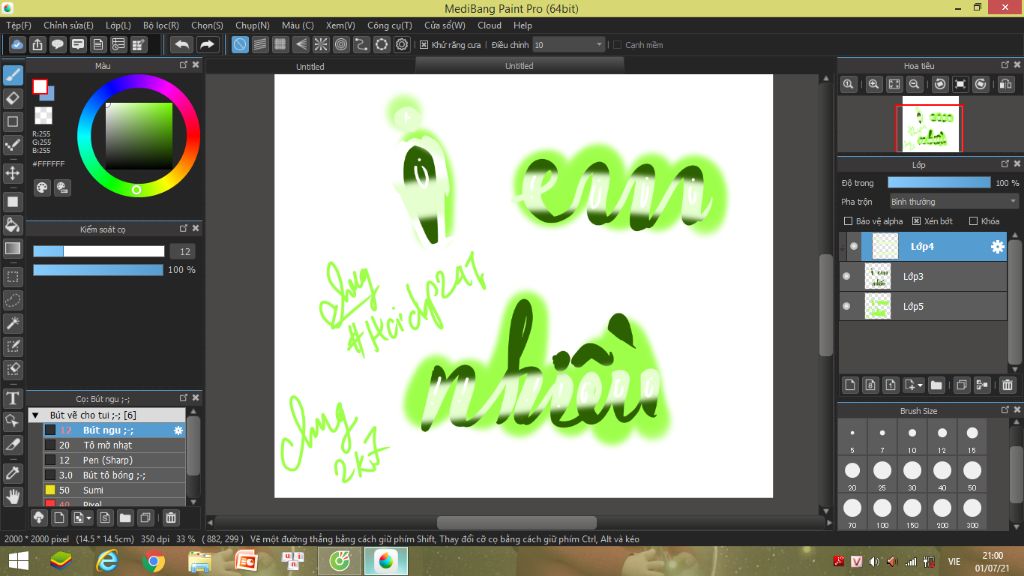Enable the Bảo vệ alpha checkbox
This screenshot has width=1024, height=576.
pyautogui.click(x=848, y=221)
